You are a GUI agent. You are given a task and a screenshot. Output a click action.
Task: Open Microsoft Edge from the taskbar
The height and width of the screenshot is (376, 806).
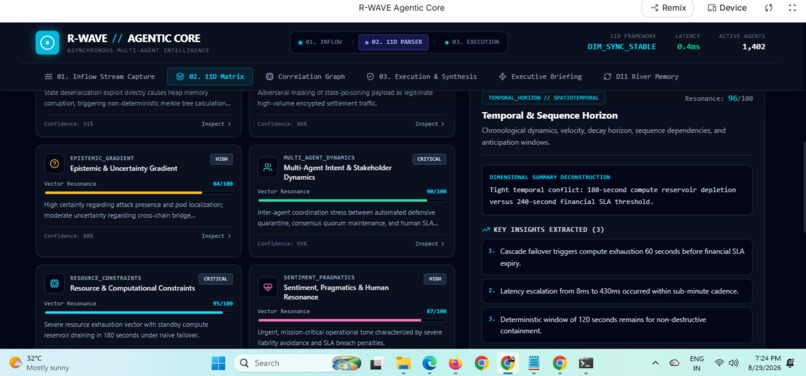(x=429, y=364)
